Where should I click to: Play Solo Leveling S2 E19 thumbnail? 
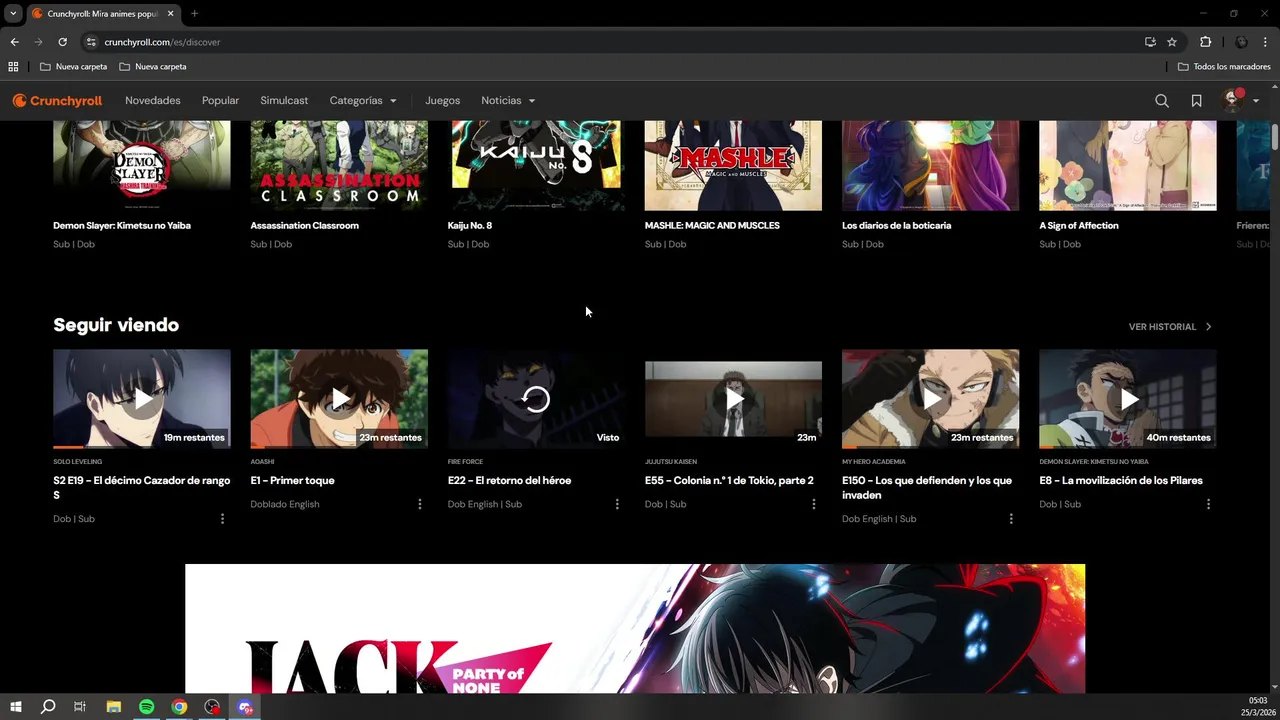142,398
